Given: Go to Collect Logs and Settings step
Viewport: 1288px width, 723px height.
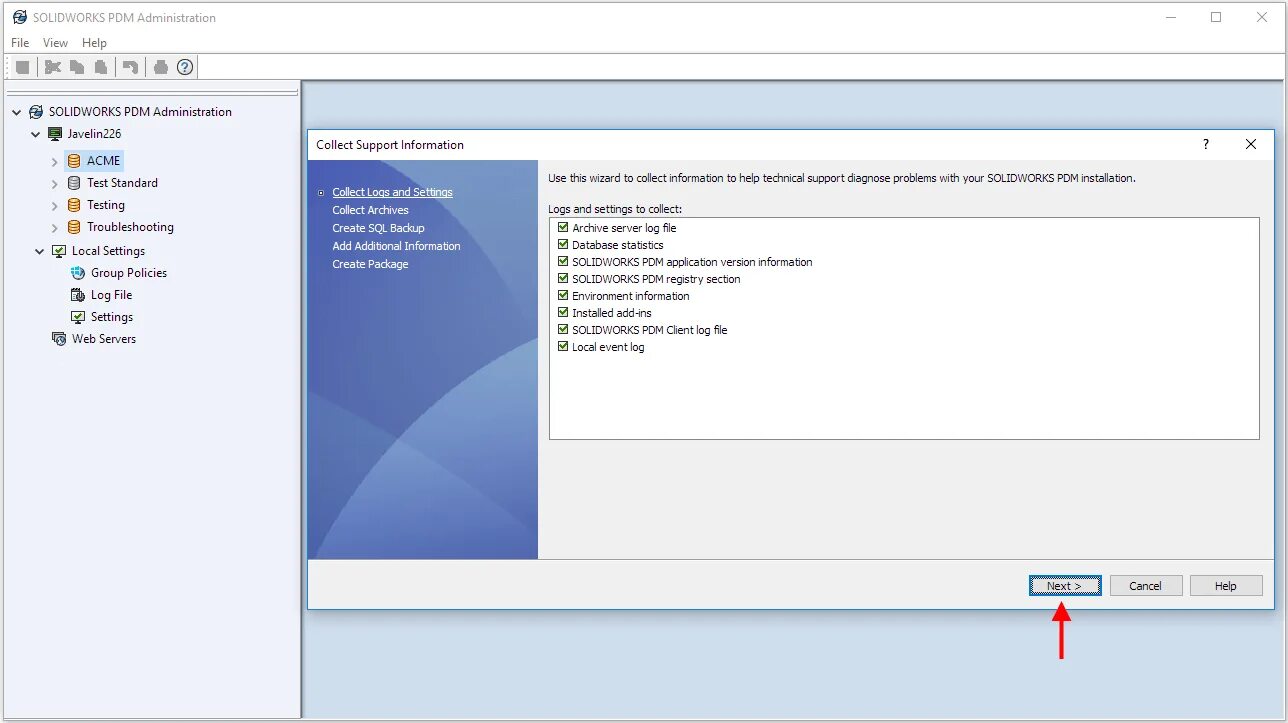Looking at the screenshot, I should point(392,192).
